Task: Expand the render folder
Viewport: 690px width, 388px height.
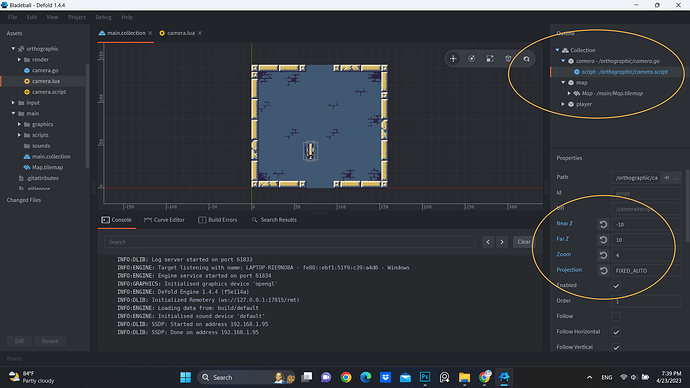Action: coord(19,59)
